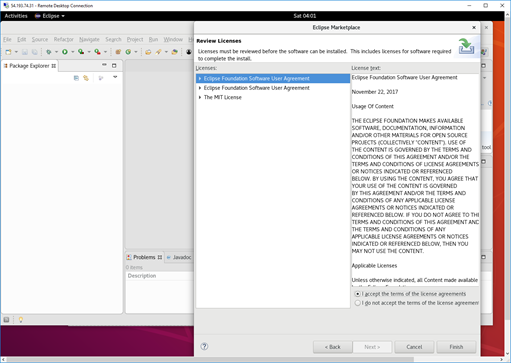
Task: Click inside the License text area
Action: (415, 180)
